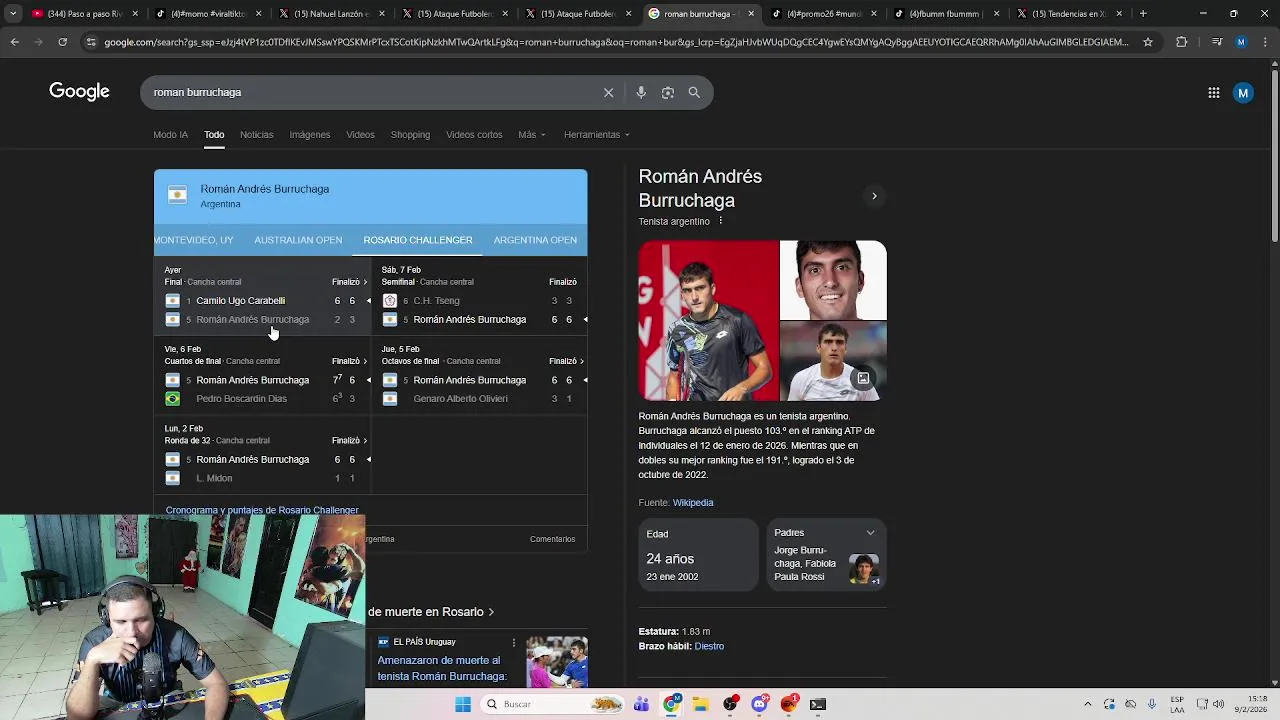Clear the search box with the X icon

[x=608, y=92]
